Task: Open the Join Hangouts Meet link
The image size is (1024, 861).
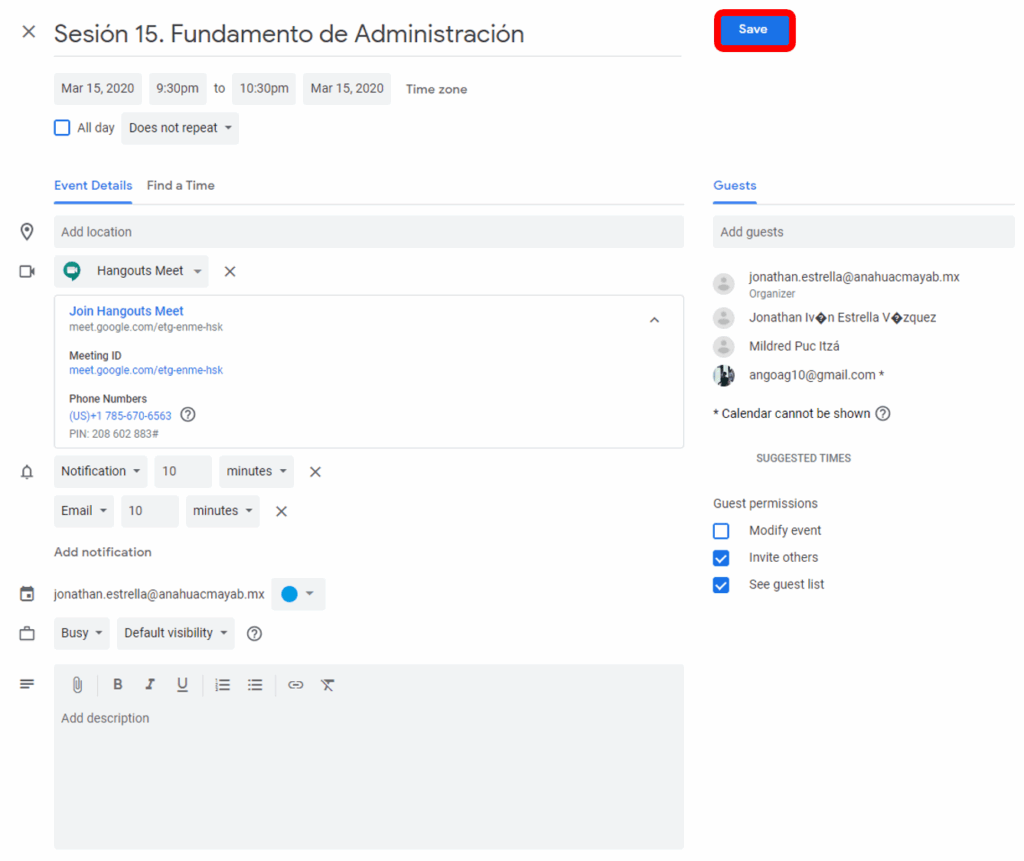Action: [126, 311]
